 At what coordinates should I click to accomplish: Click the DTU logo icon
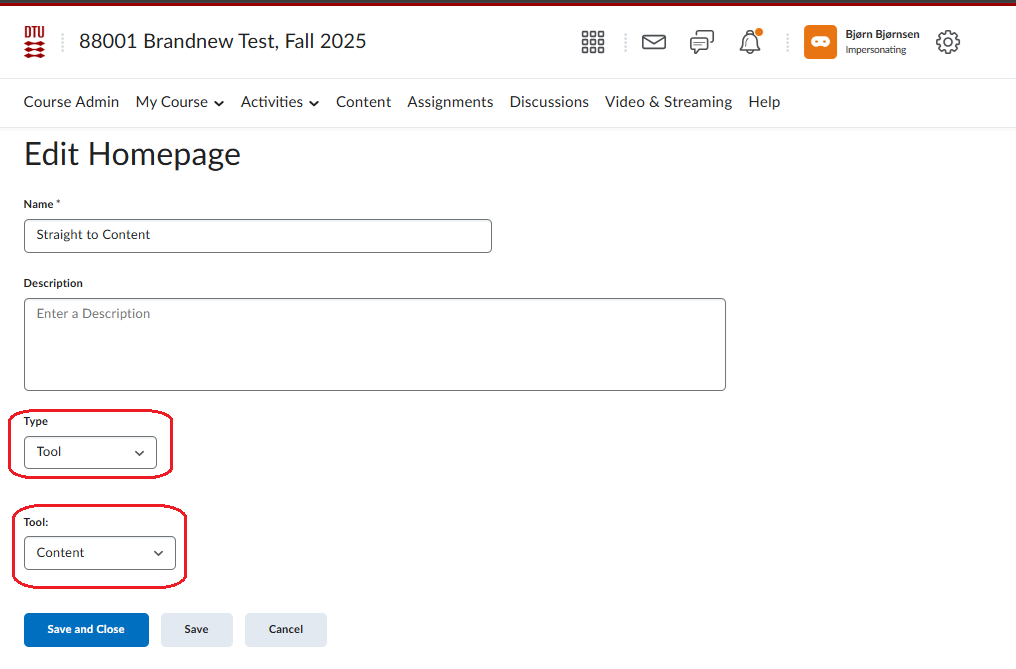coord(34,42)
